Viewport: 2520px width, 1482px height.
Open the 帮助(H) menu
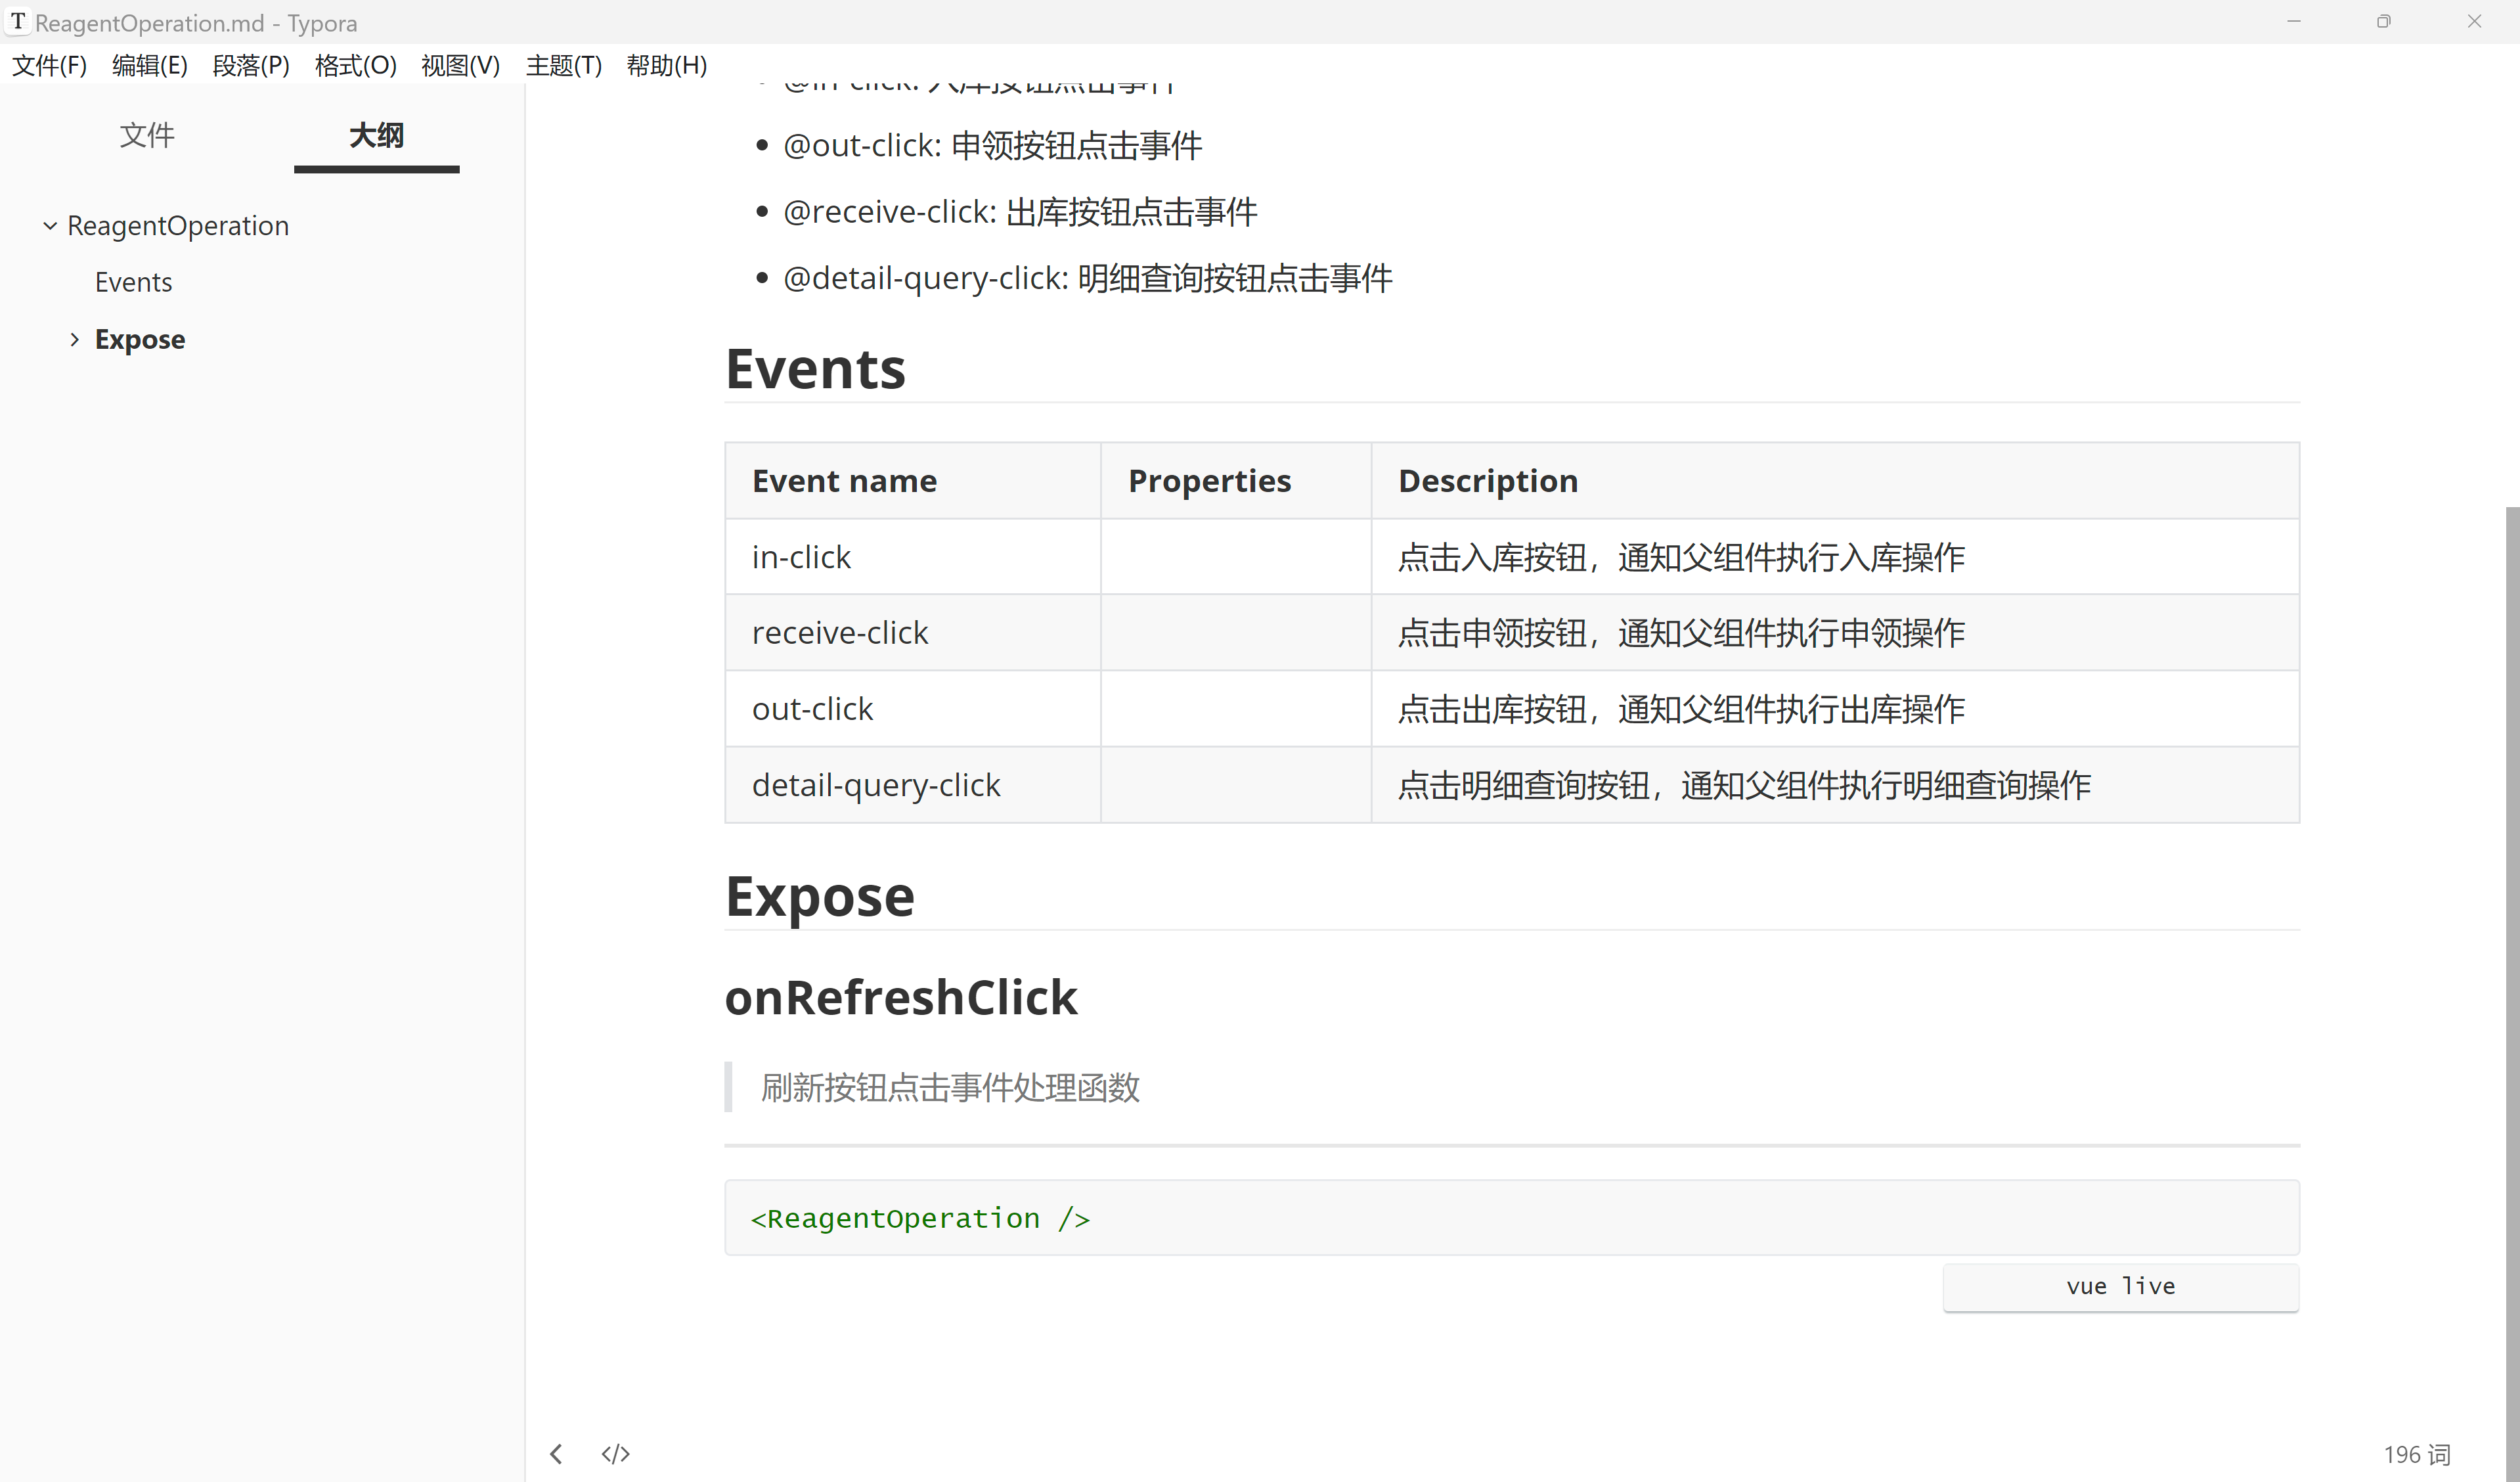(666, 65)
